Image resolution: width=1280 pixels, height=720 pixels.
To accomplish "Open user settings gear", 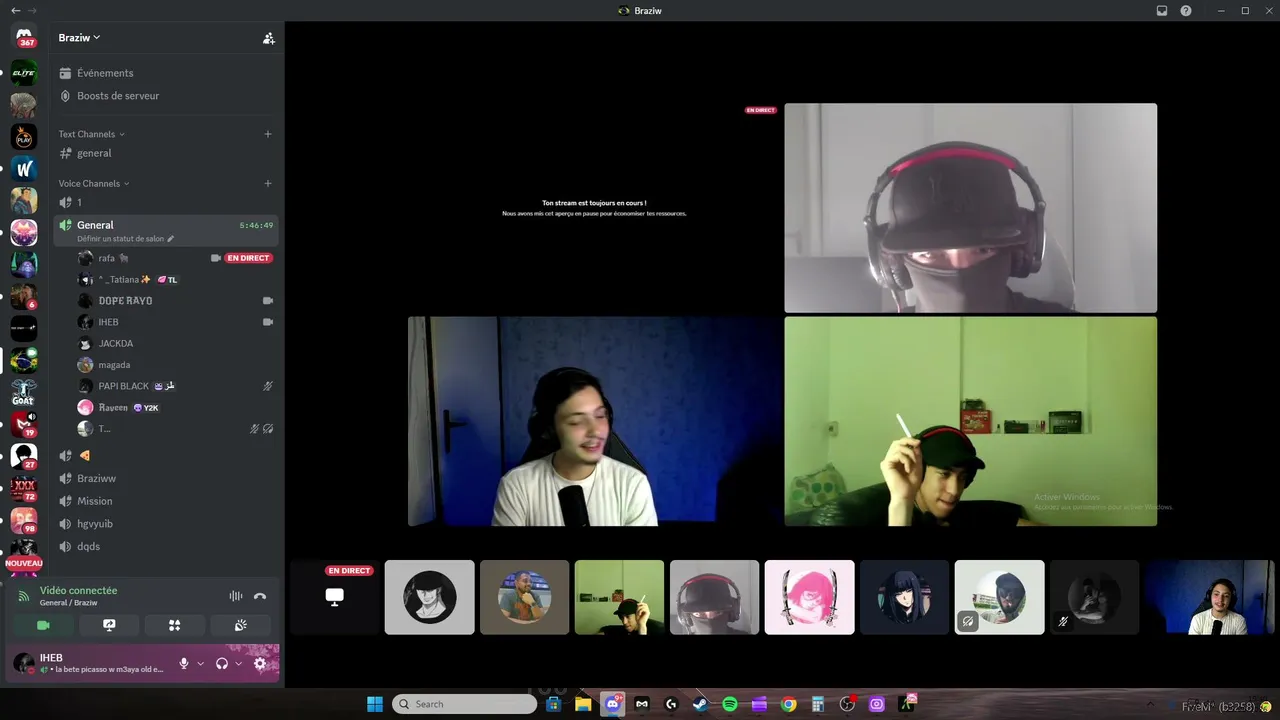I will (x=260, y=663).
